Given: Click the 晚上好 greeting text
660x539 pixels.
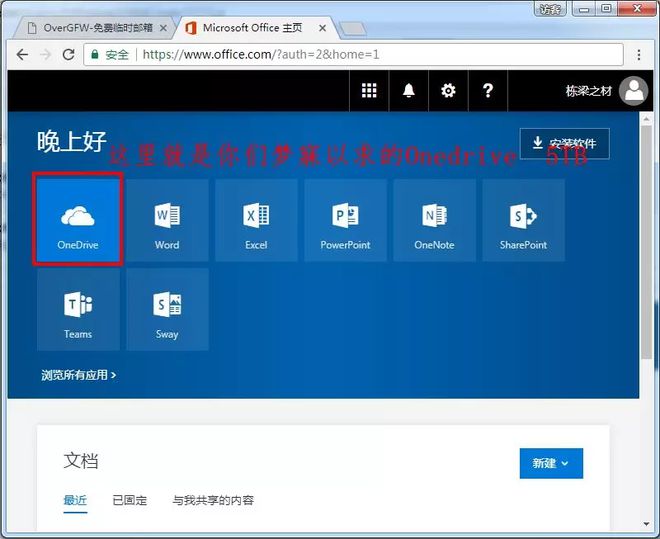Looking at the screenshot, I should 72,141.
